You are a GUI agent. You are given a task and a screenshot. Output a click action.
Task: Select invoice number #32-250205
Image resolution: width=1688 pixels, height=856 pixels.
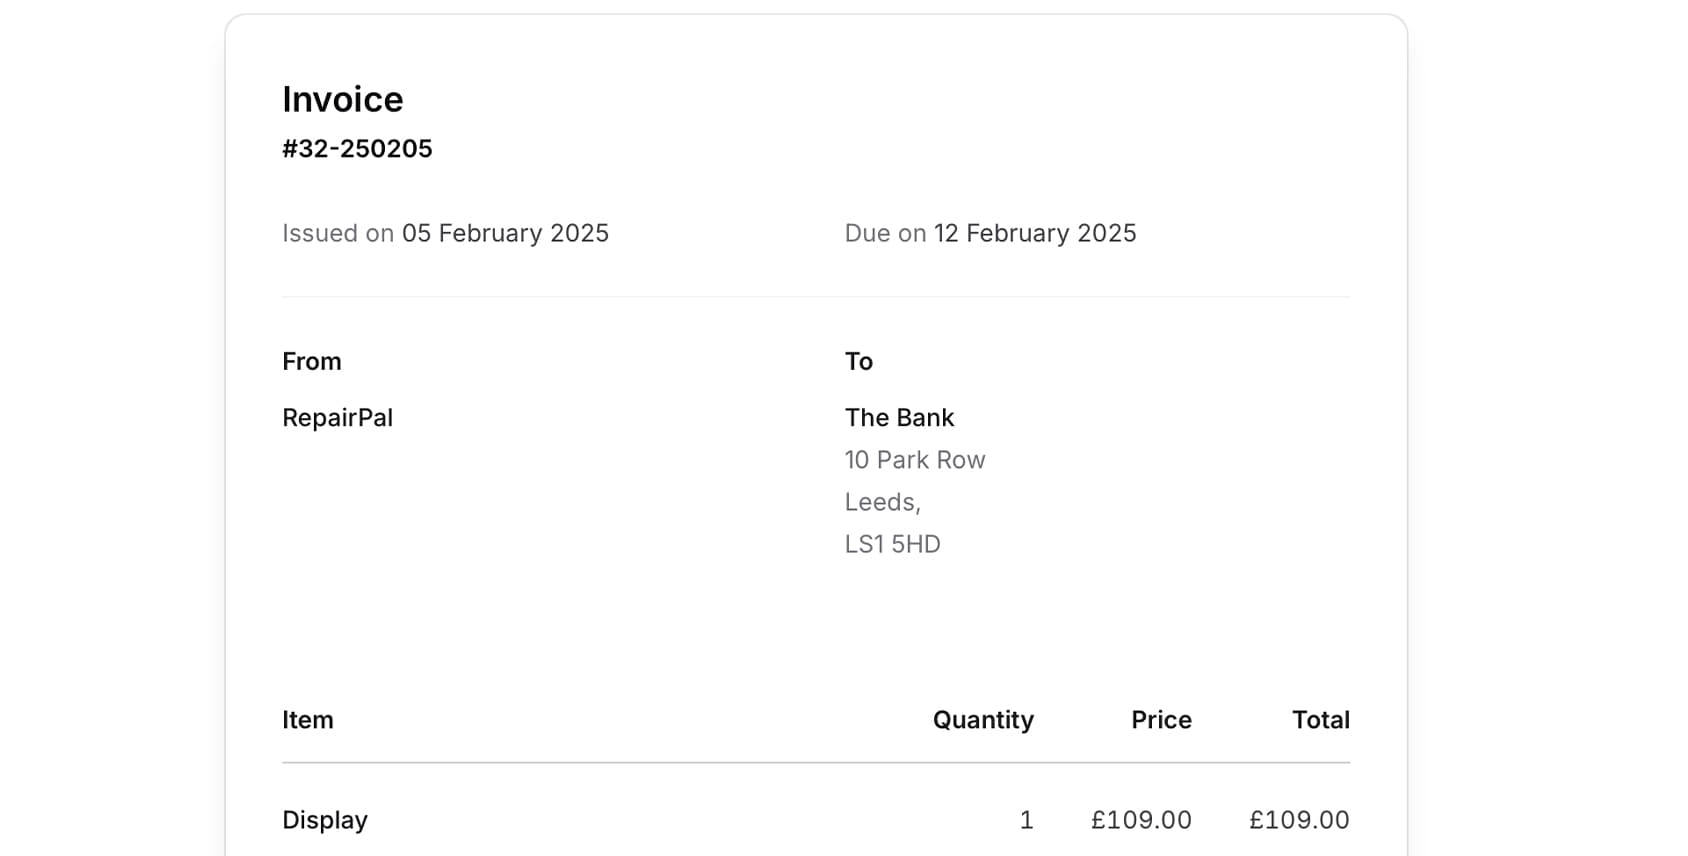point(357,149)
